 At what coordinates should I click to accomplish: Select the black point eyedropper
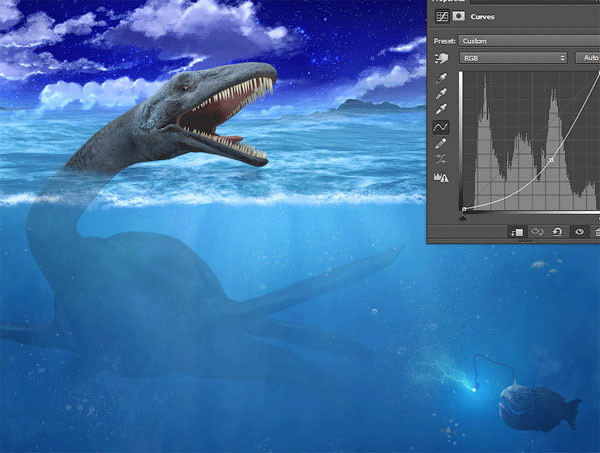[441, 78]
